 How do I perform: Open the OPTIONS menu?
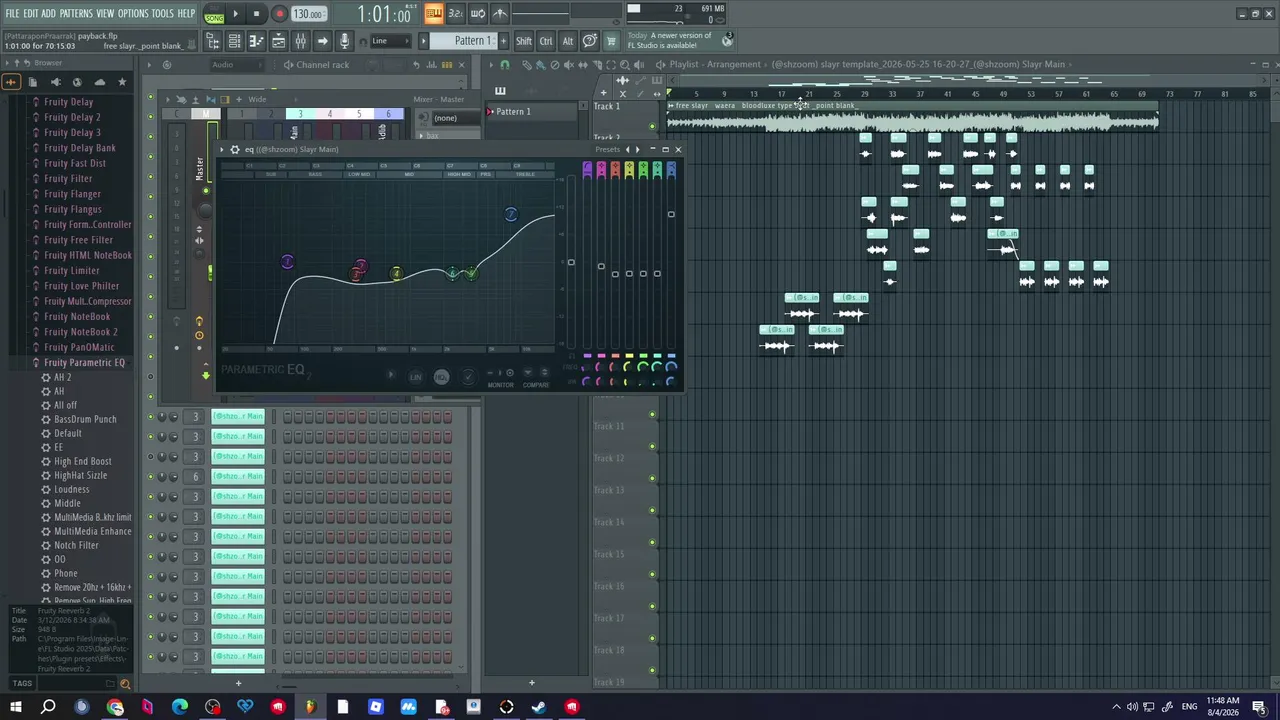pyautogui.click(x=133, y=13)
